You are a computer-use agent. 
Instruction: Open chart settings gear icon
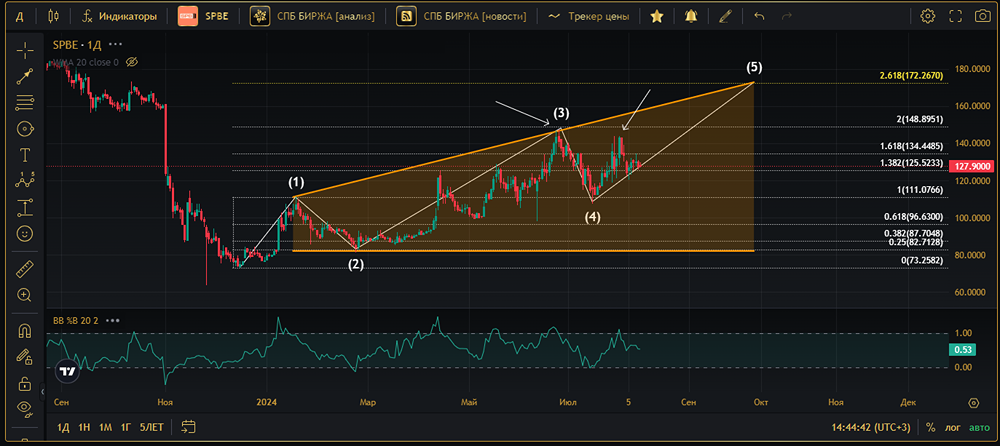click(x=928, y=17)
